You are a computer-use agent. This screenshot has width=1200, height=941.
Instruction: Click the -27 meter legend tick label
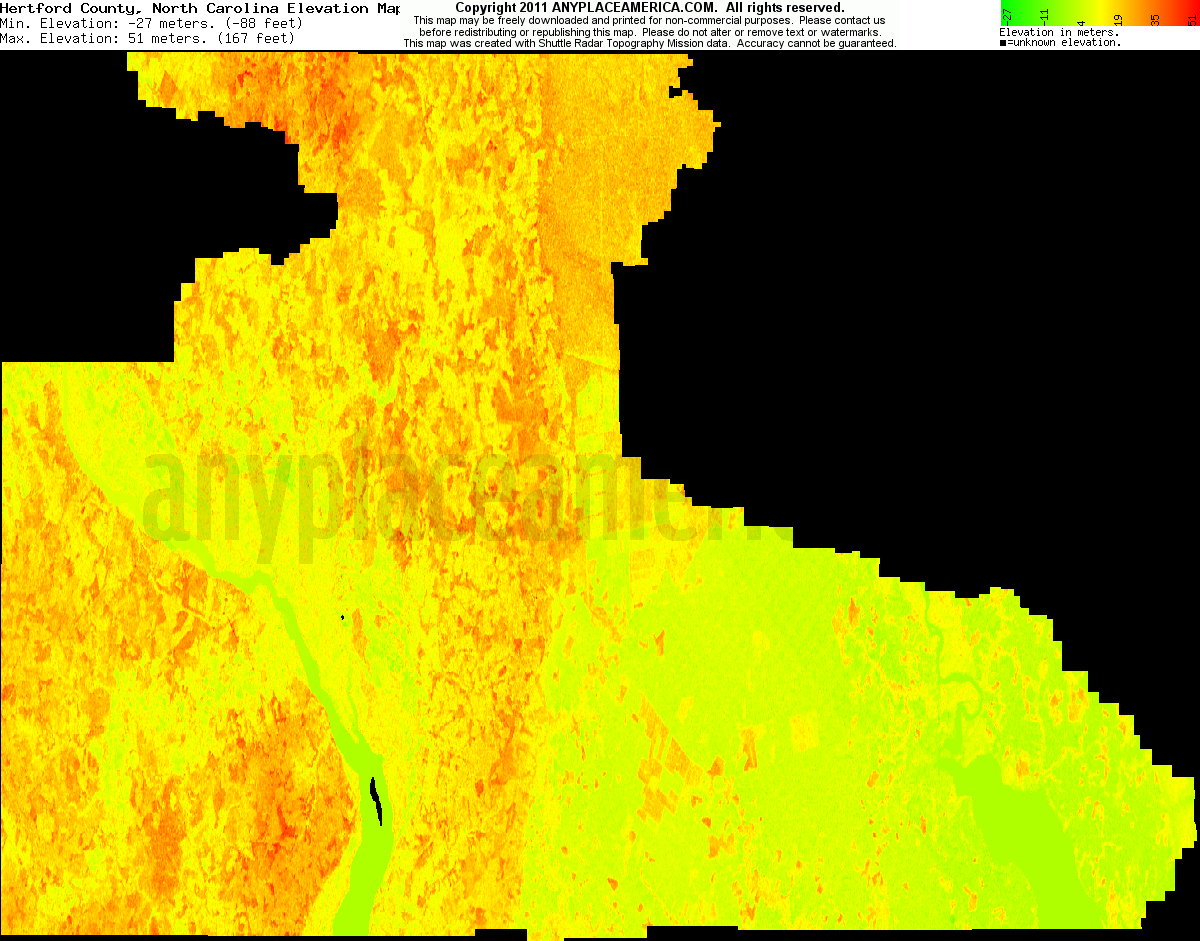tap(1007, 15)
